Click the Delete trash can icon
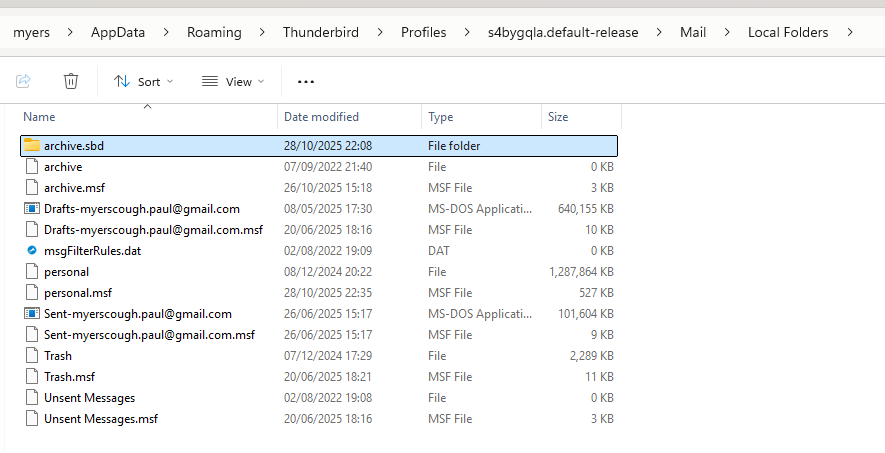885x453 pixels. tap(71, 81)
